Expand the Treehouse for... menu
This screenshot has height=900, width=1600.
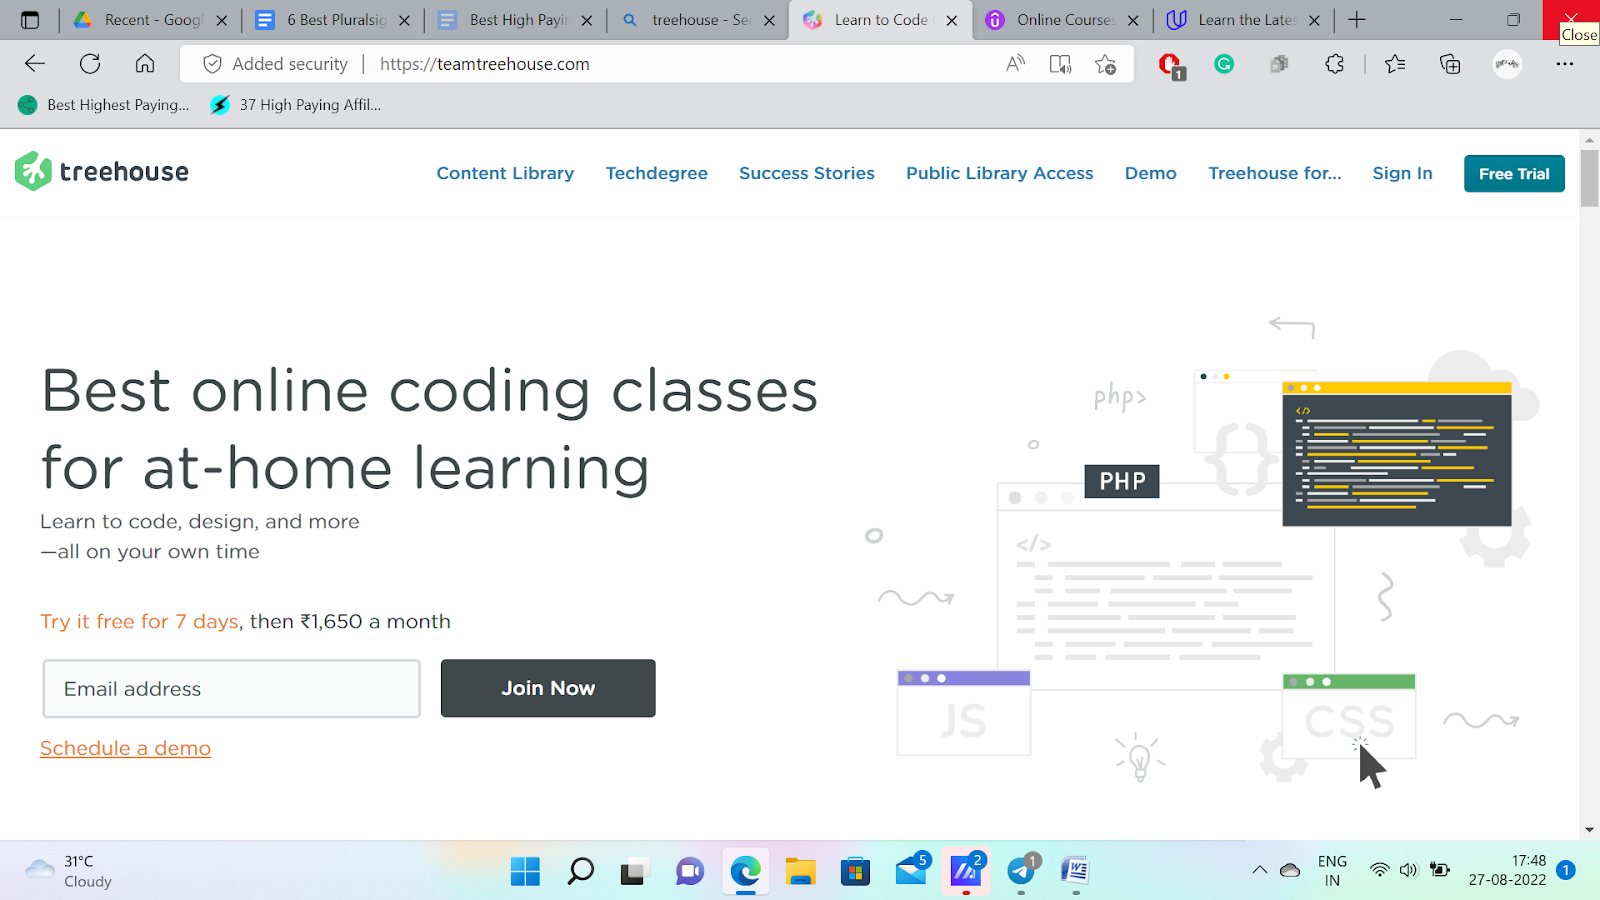click(1275, 173)
